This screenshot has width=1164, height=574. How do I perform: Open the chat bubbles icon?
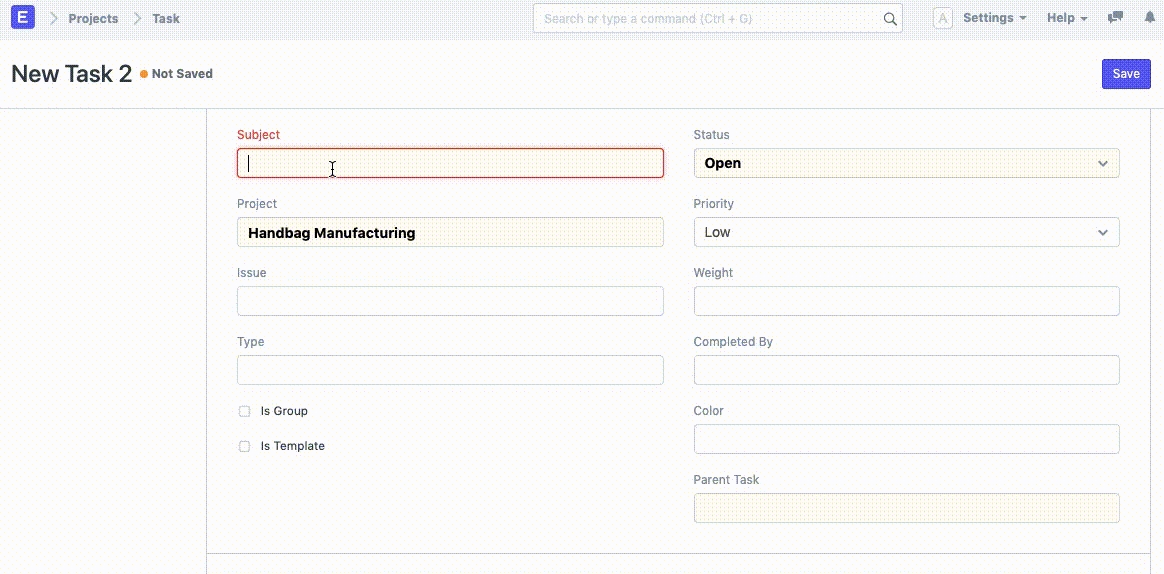(1115, 18)
